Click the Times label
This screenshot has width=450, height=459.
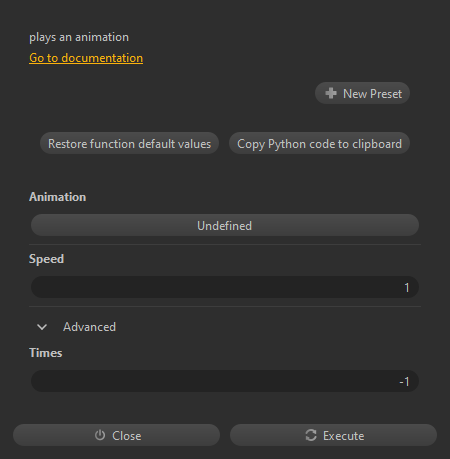tap(46, 353)
